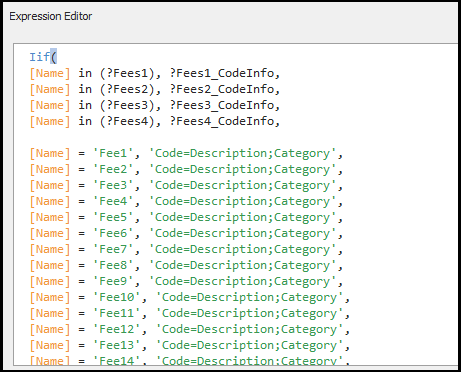Viewport: 461px width, 372px height.
Task: Click the 'Fee7' string literal
Action: coord(113,249)
